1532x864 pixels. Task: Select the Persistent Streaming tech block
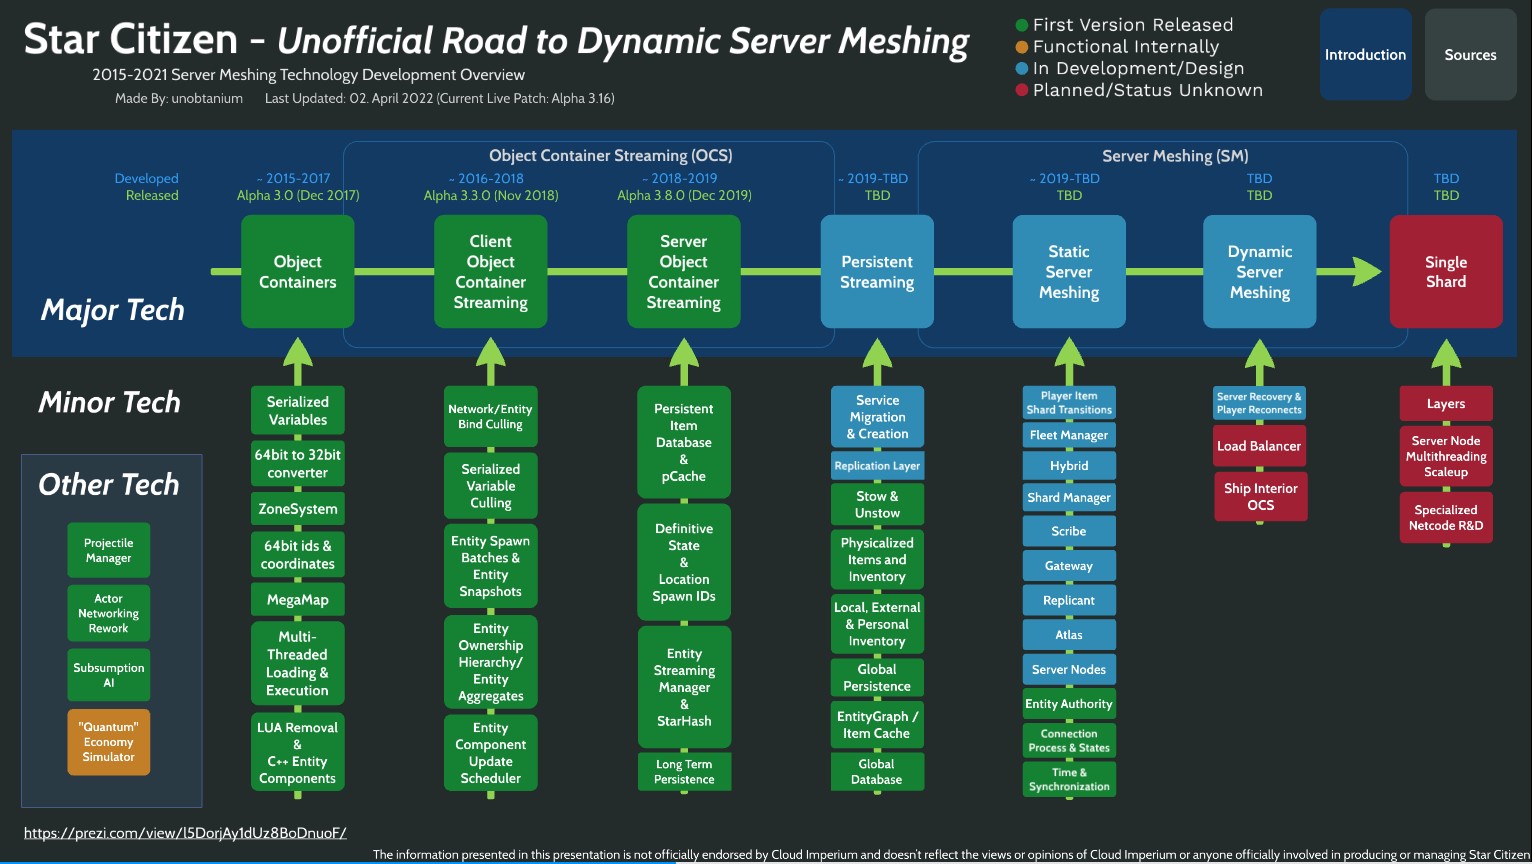point(877,272)
